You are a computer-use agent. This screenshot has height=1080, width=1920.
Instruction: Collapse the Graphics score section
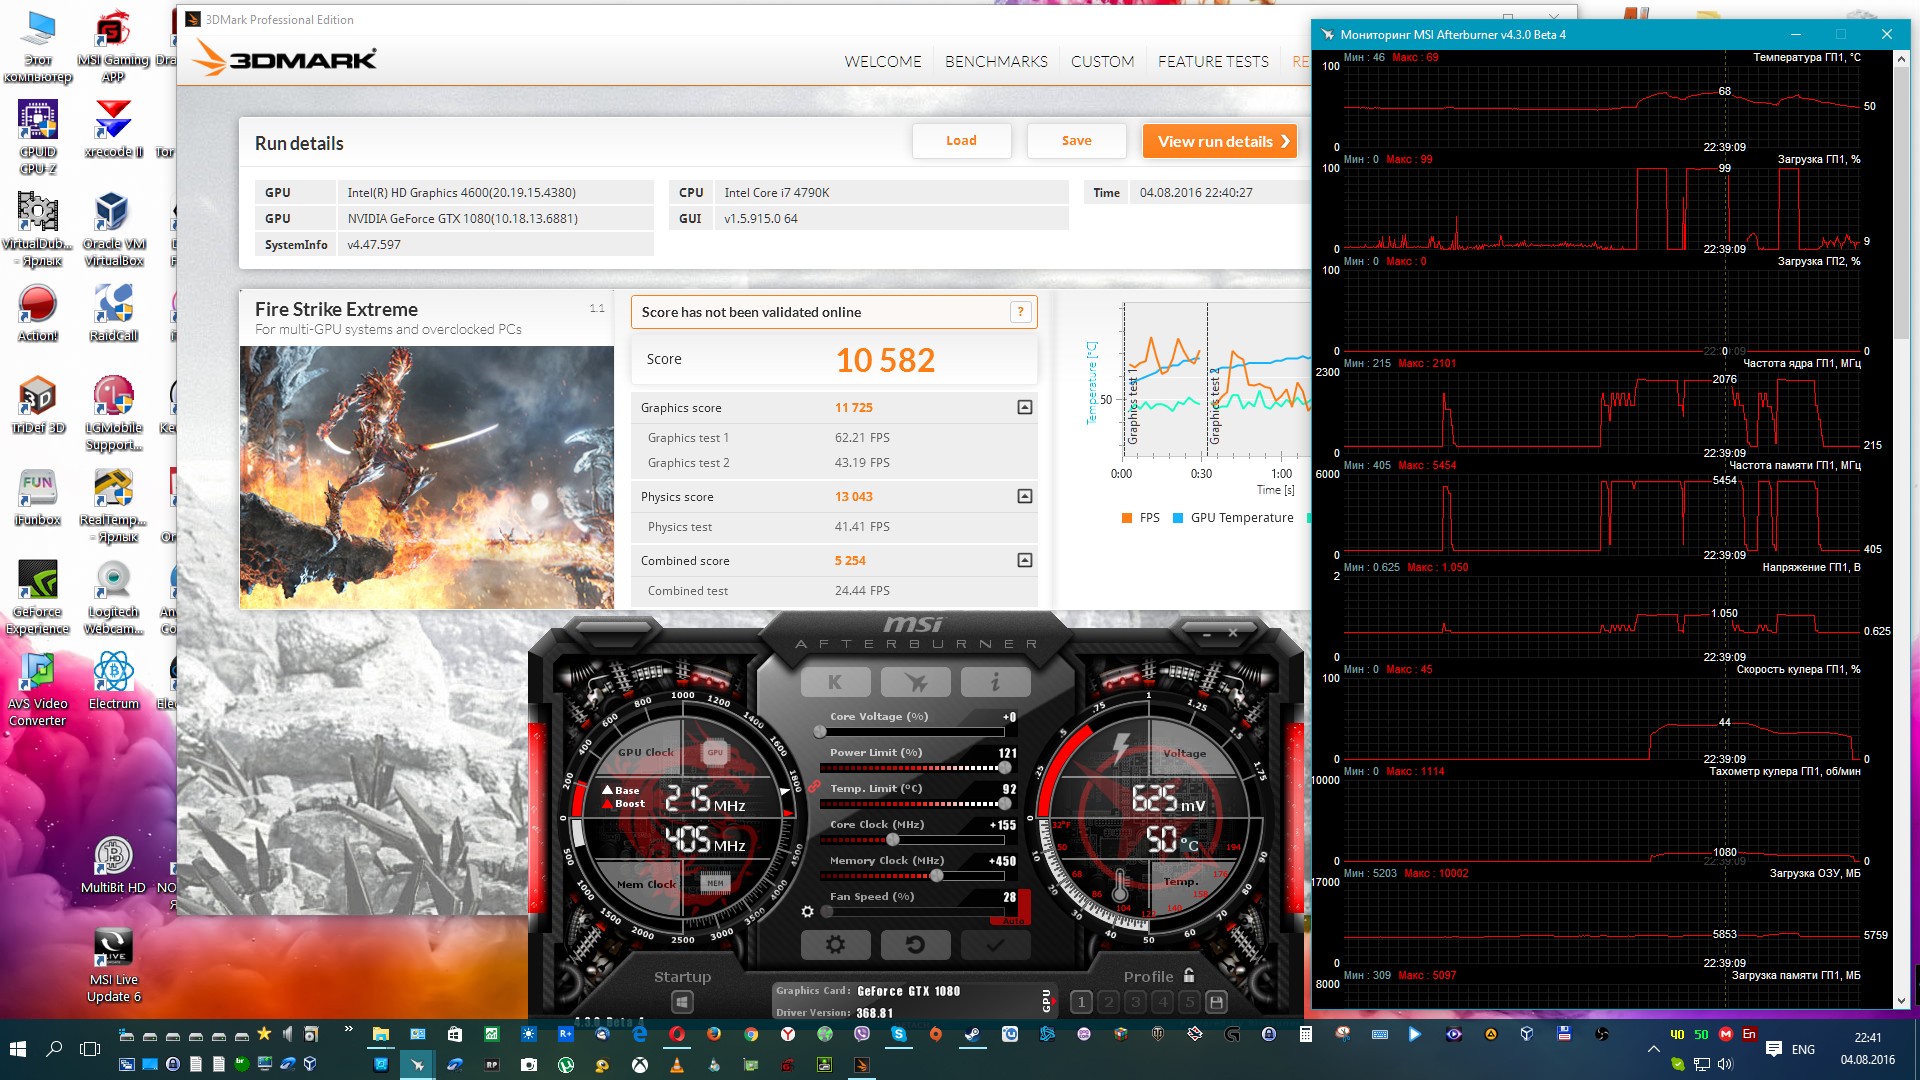[x=1024, y=407]
